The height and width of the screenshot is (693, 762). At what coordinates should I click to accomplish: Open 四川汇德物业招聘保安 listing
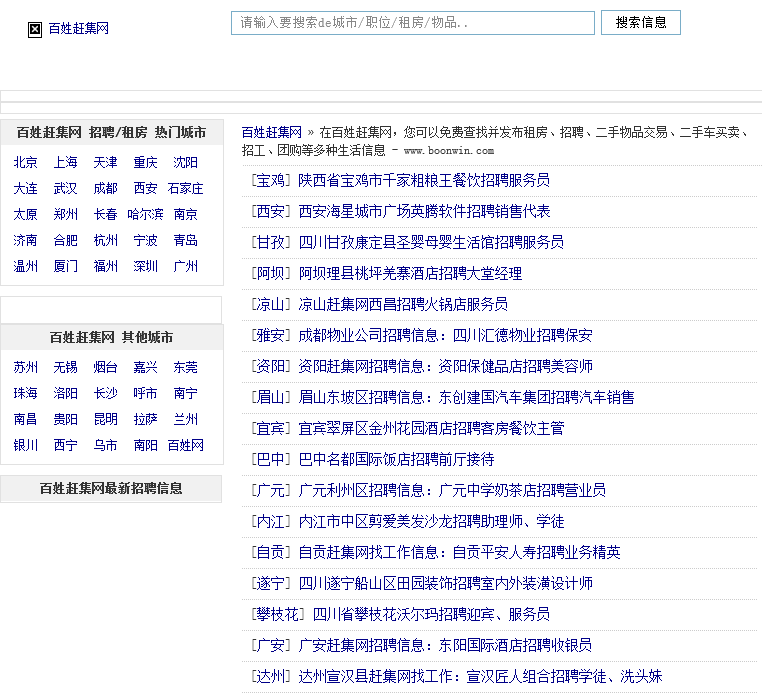click(x=445, y=335)
